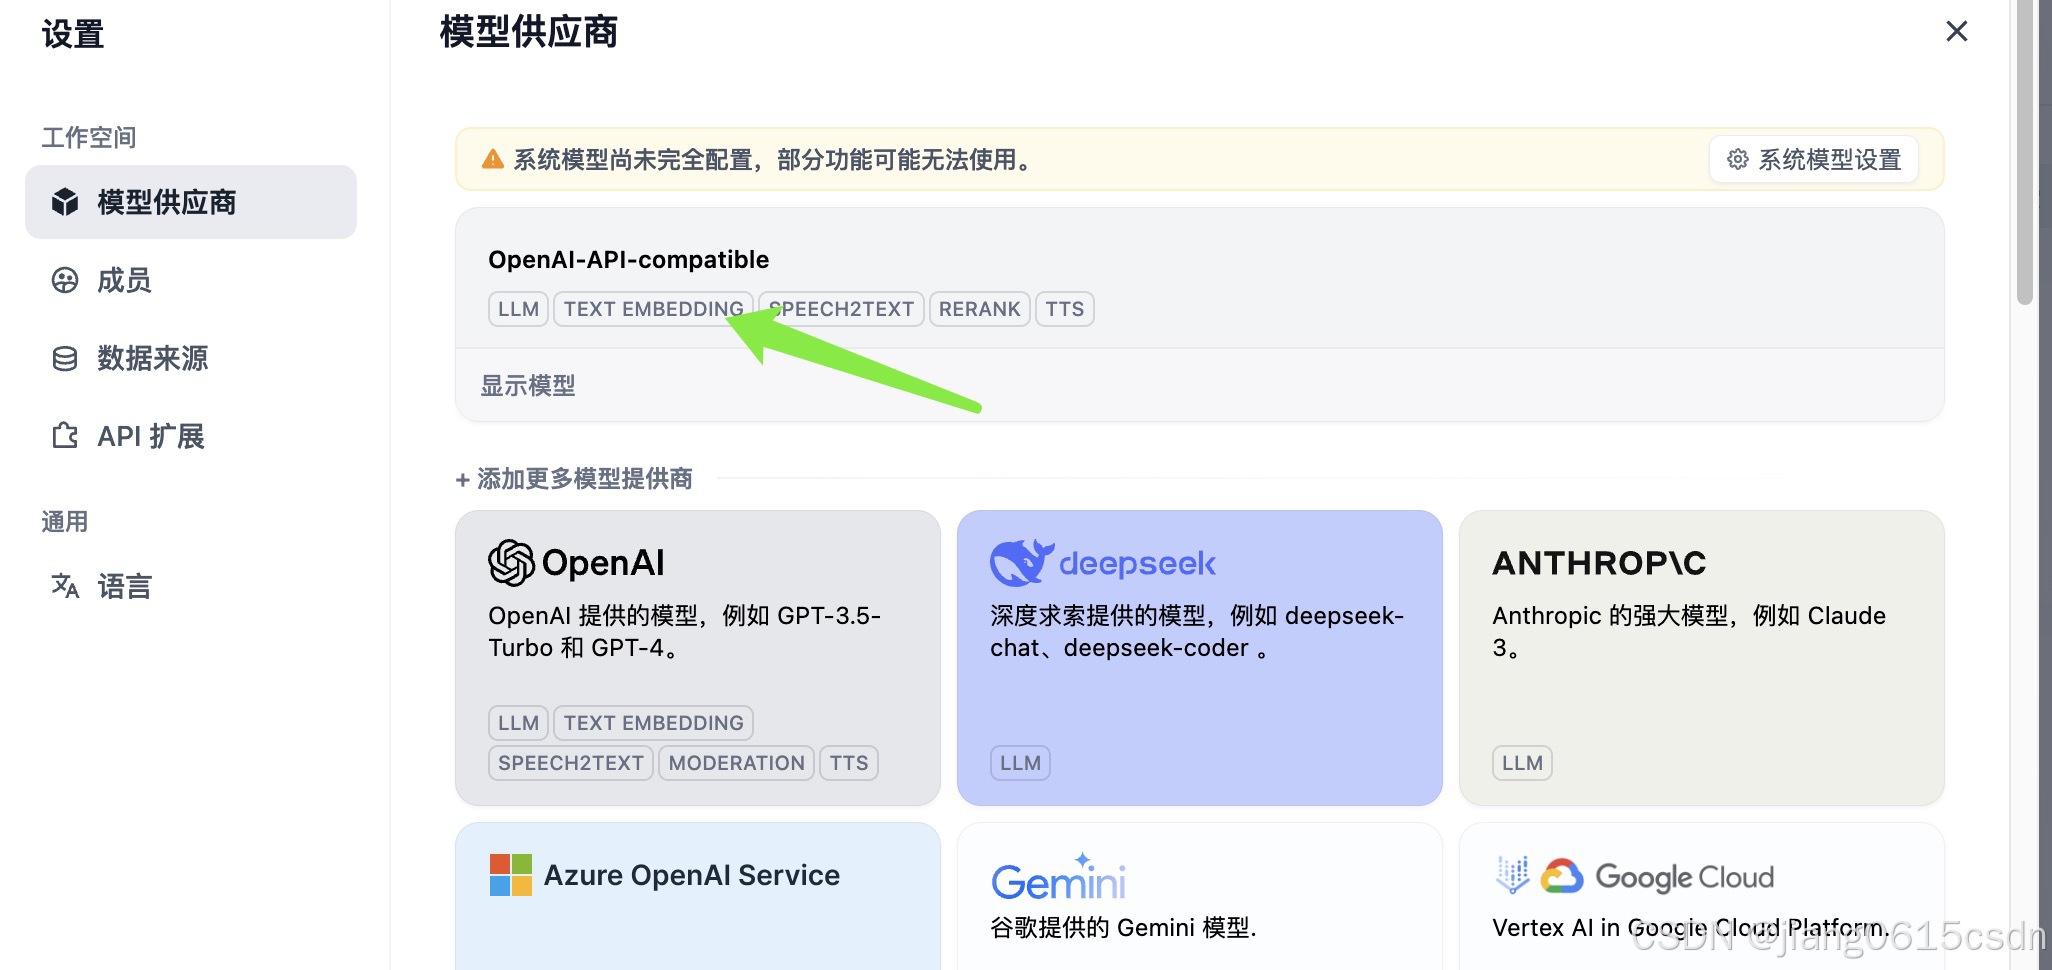Click the MODERATION tag in OpenAI card
The width and height of the screenshot is (2052, 970).
(x=736, y=763)
